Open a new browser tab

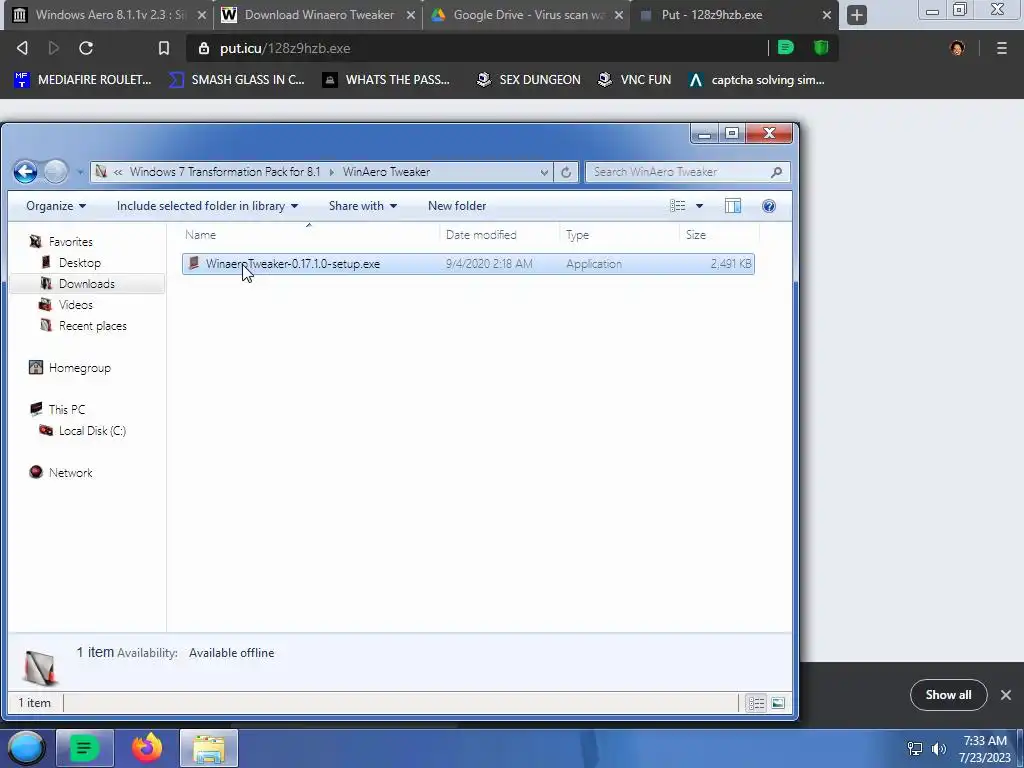click(x=857, y=15)
